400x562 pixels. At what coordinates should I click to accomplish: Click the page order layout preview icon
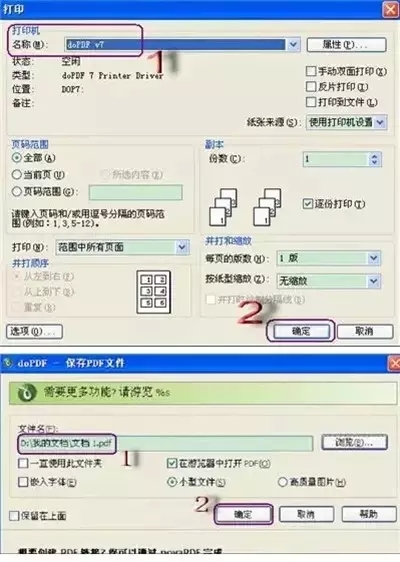pyautogui.click(x=153, y=292)
